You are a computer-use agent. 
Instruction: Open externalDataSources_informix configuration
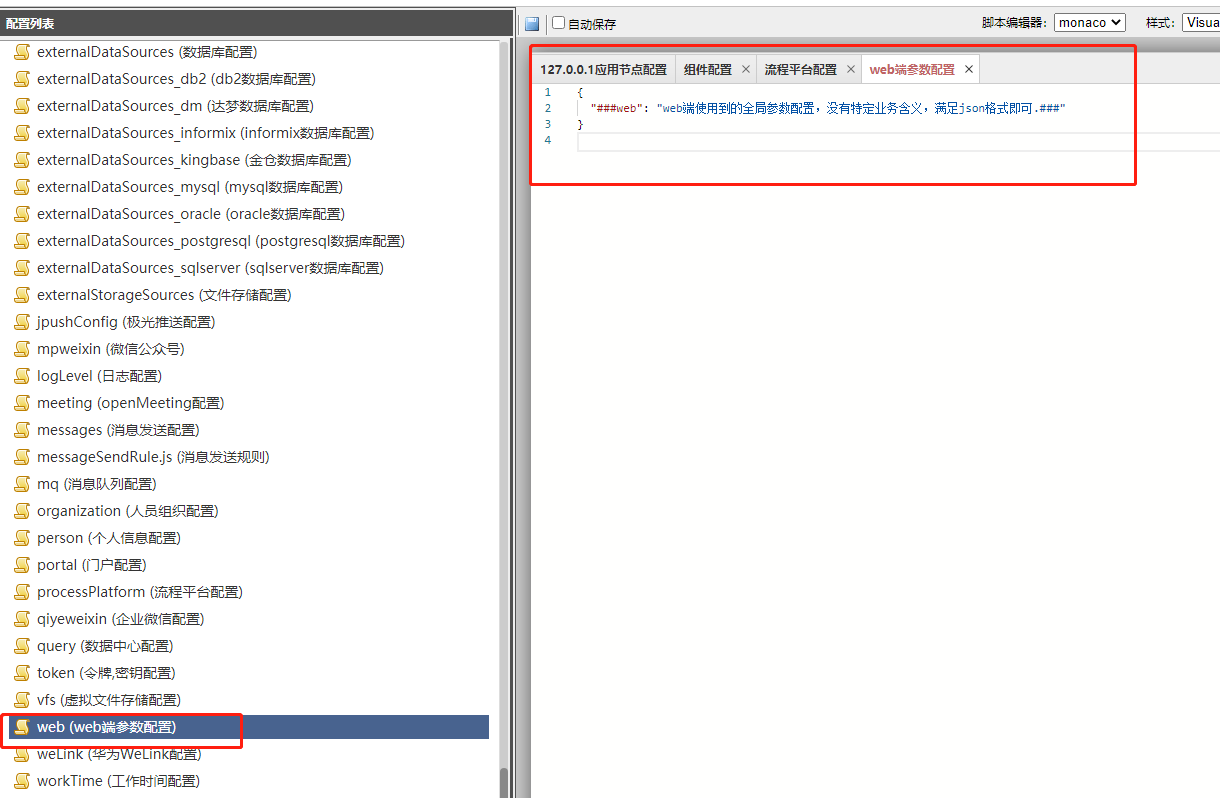click(x=206, y=133)
